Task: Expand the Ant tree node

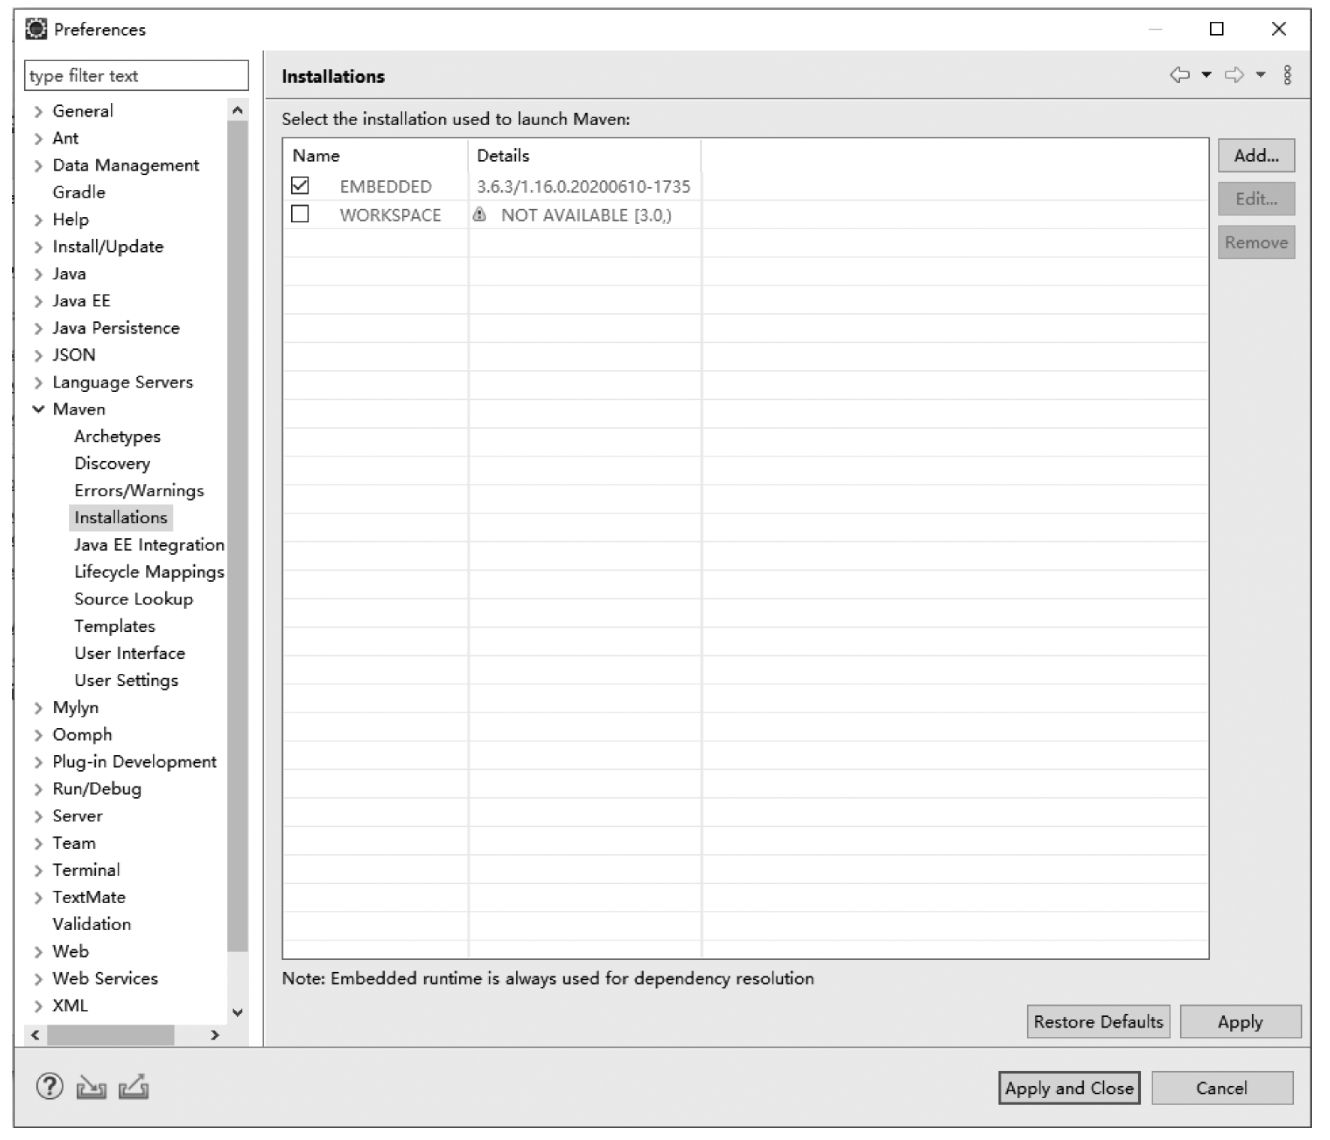Action: pos(38,139)
